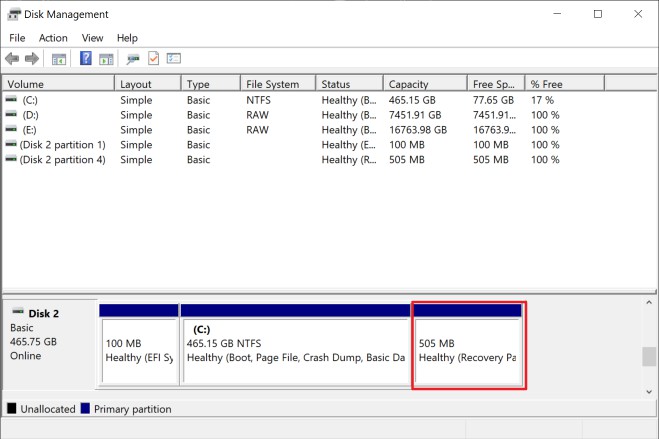Select drive icon of Disk 2 partition 4
The height and width of the screenshot is (439, 659).
[x=11, y=159]
